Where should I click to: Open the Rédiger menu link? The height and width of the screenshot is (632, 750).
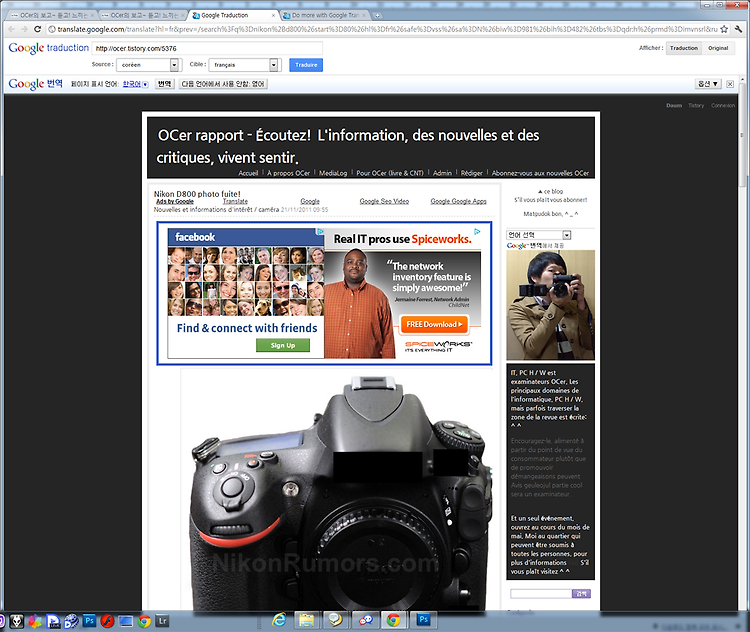click(x=472, y=173)
